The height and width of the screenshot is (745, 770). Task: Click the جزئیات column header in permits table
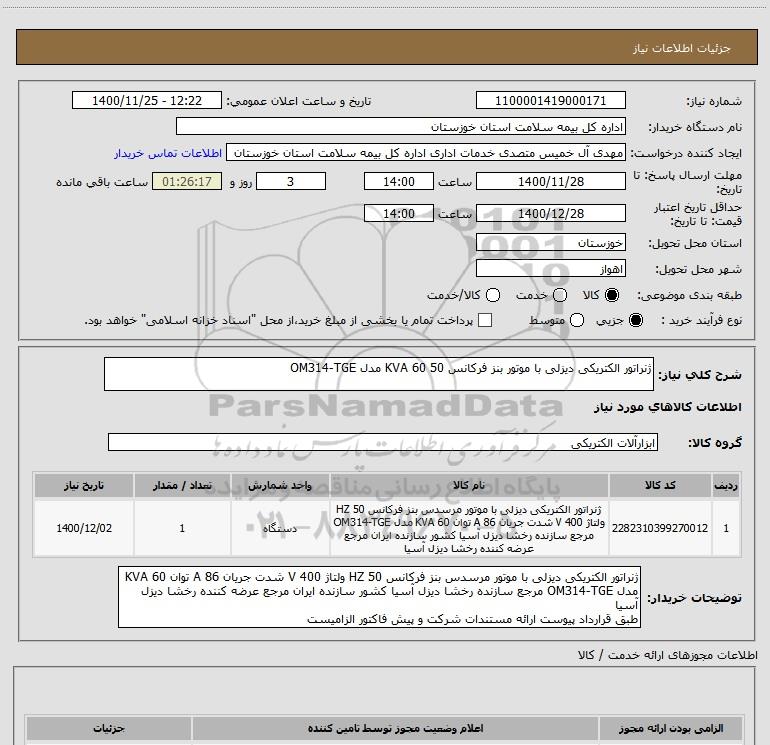109,728
